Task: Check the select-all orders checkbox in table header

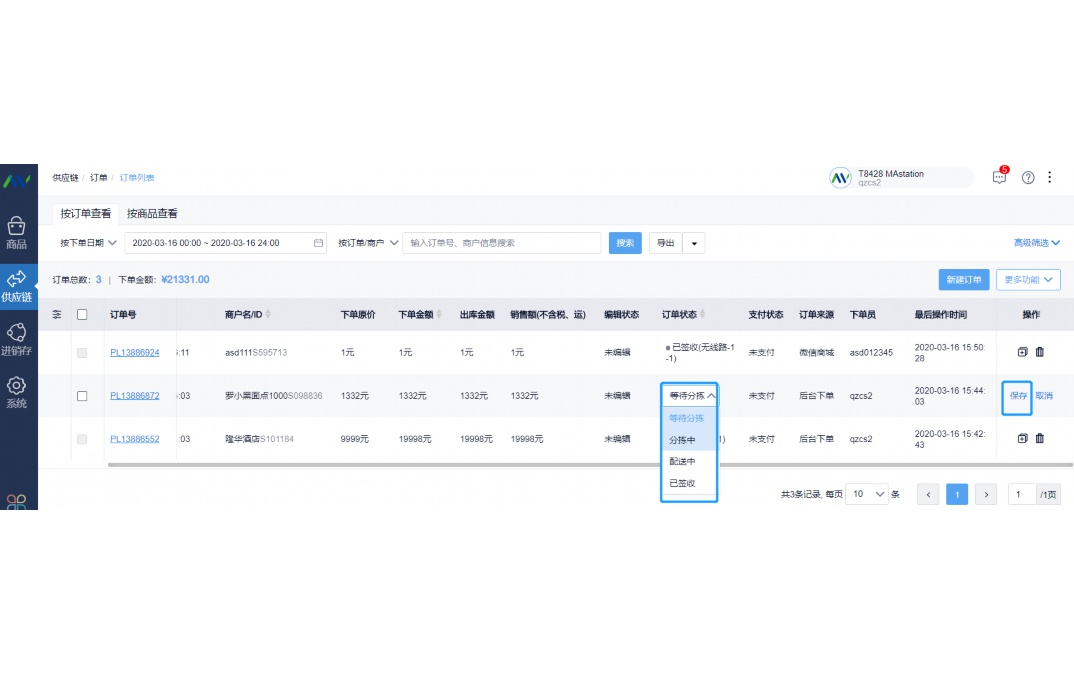Action: point(83,313)
